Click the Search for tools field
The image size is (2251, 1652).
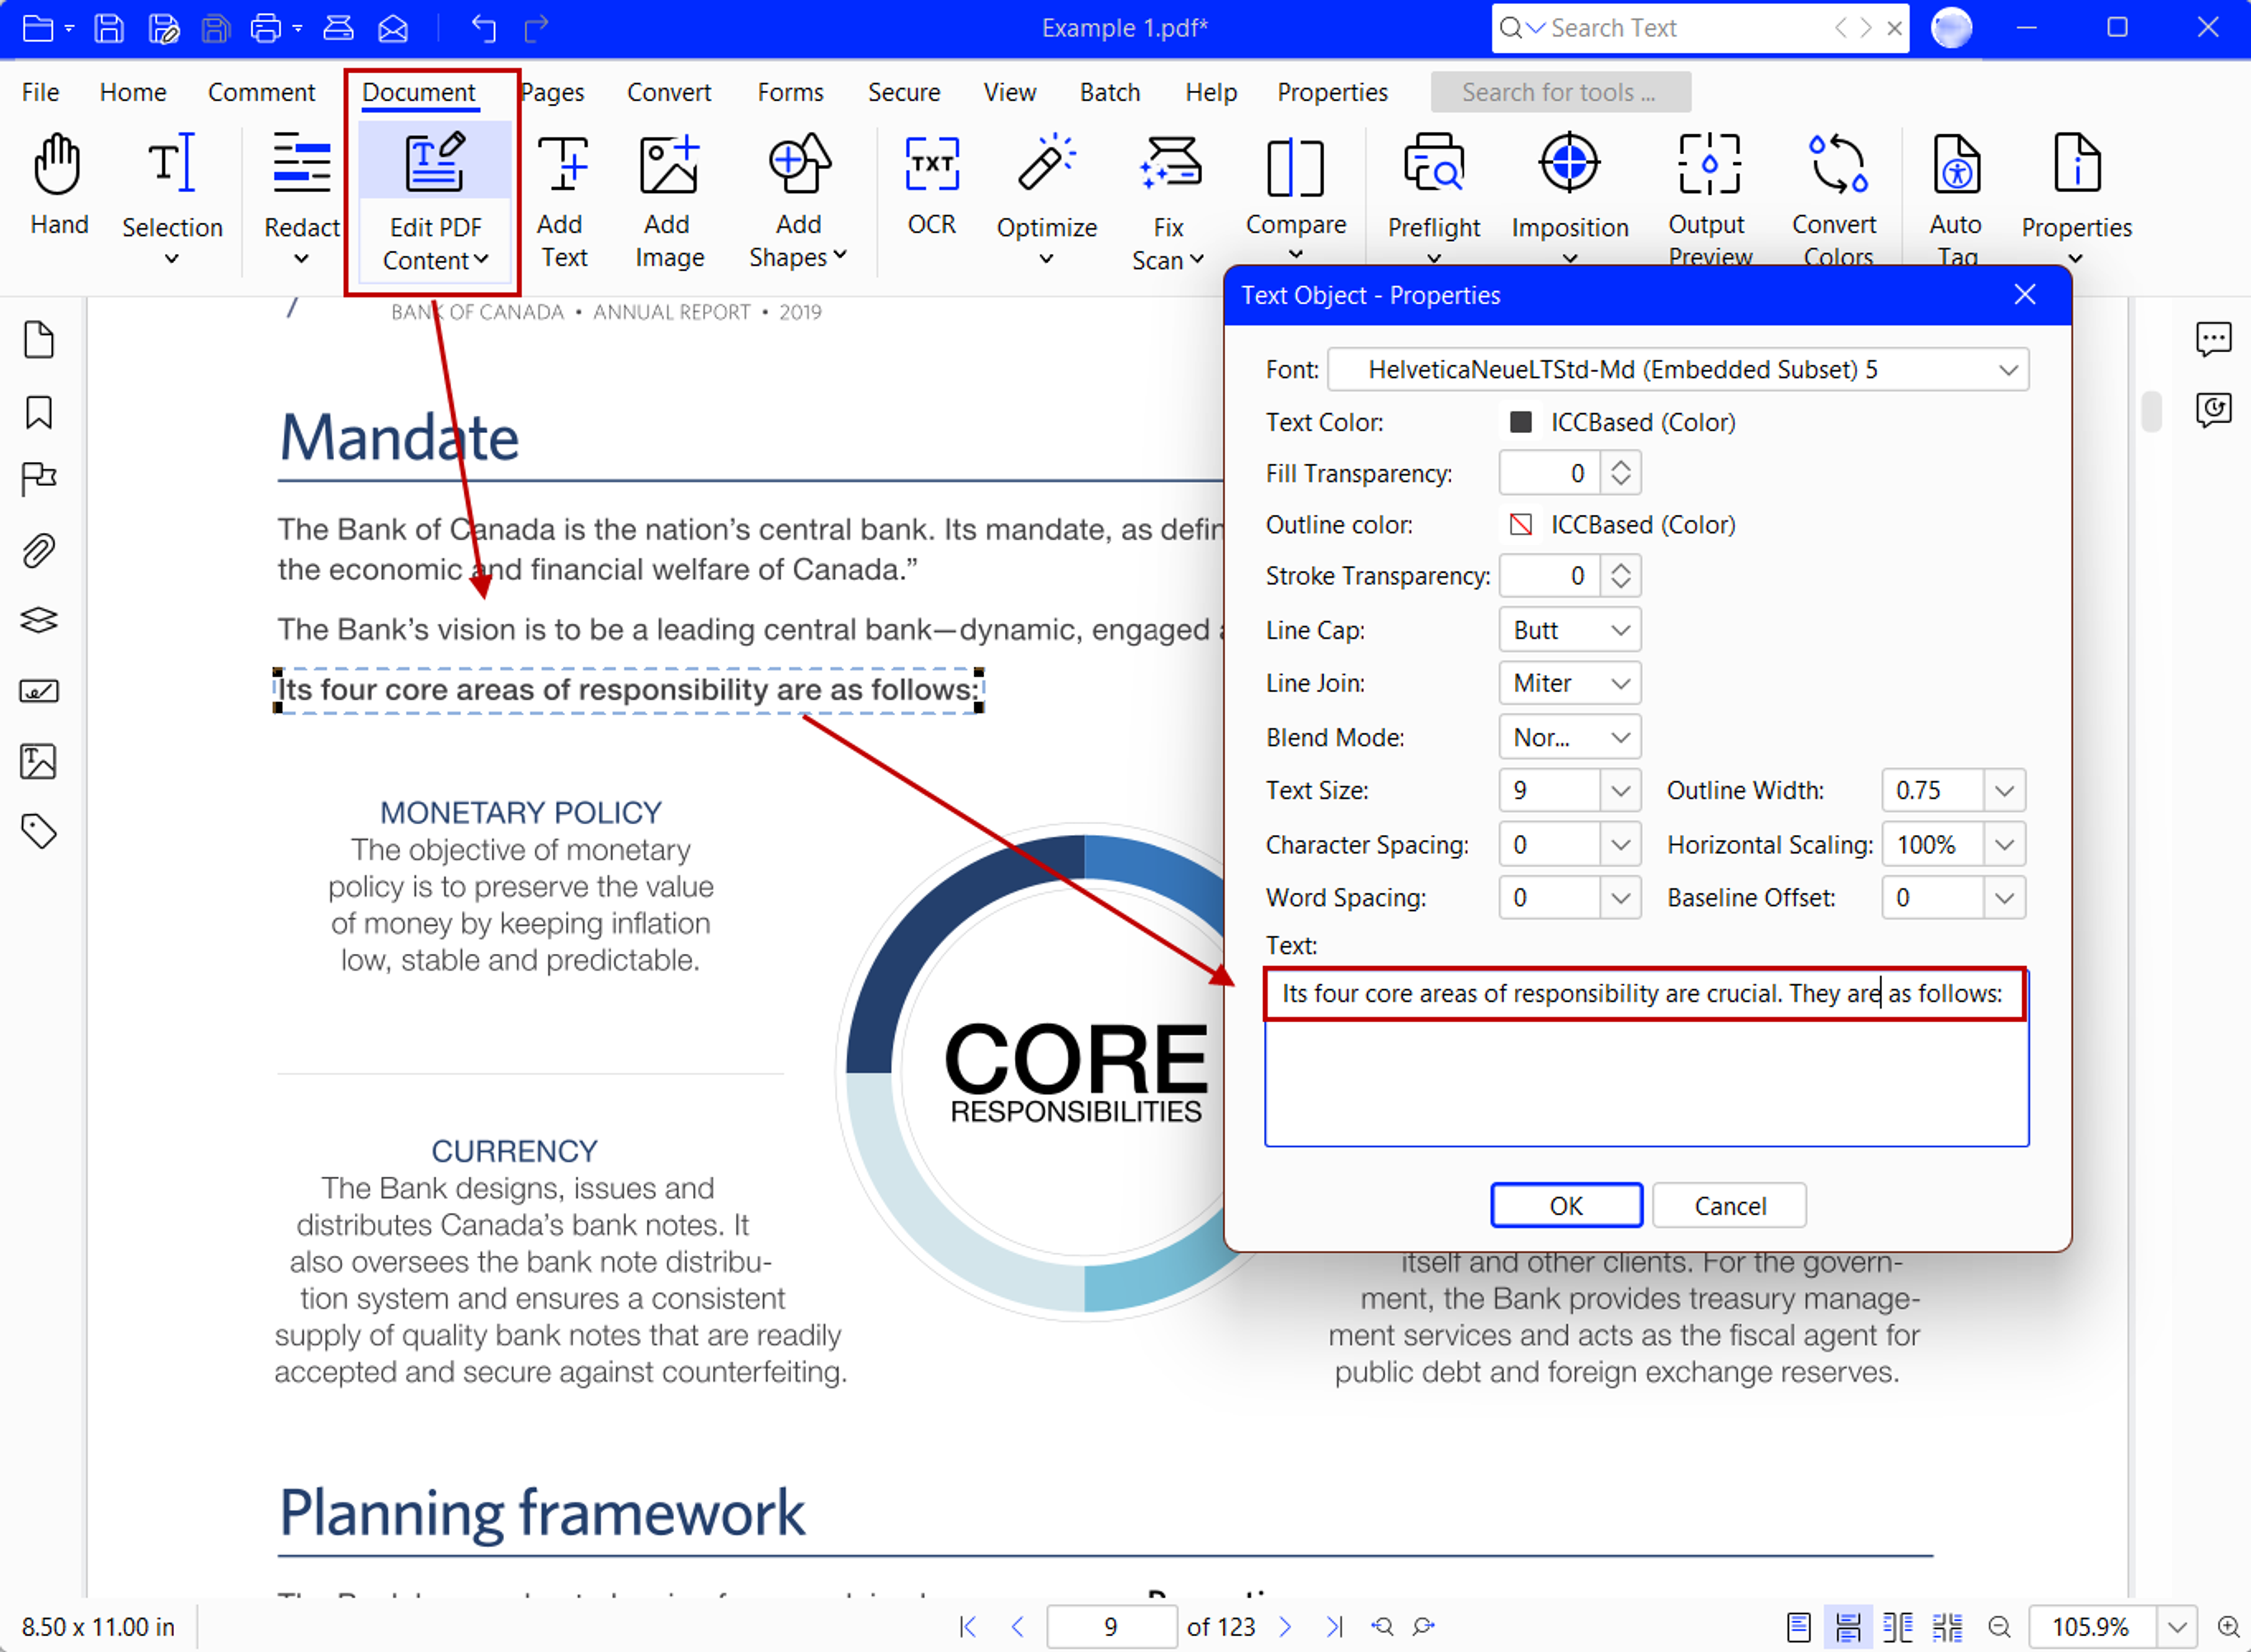click(x=1560, y=92)
